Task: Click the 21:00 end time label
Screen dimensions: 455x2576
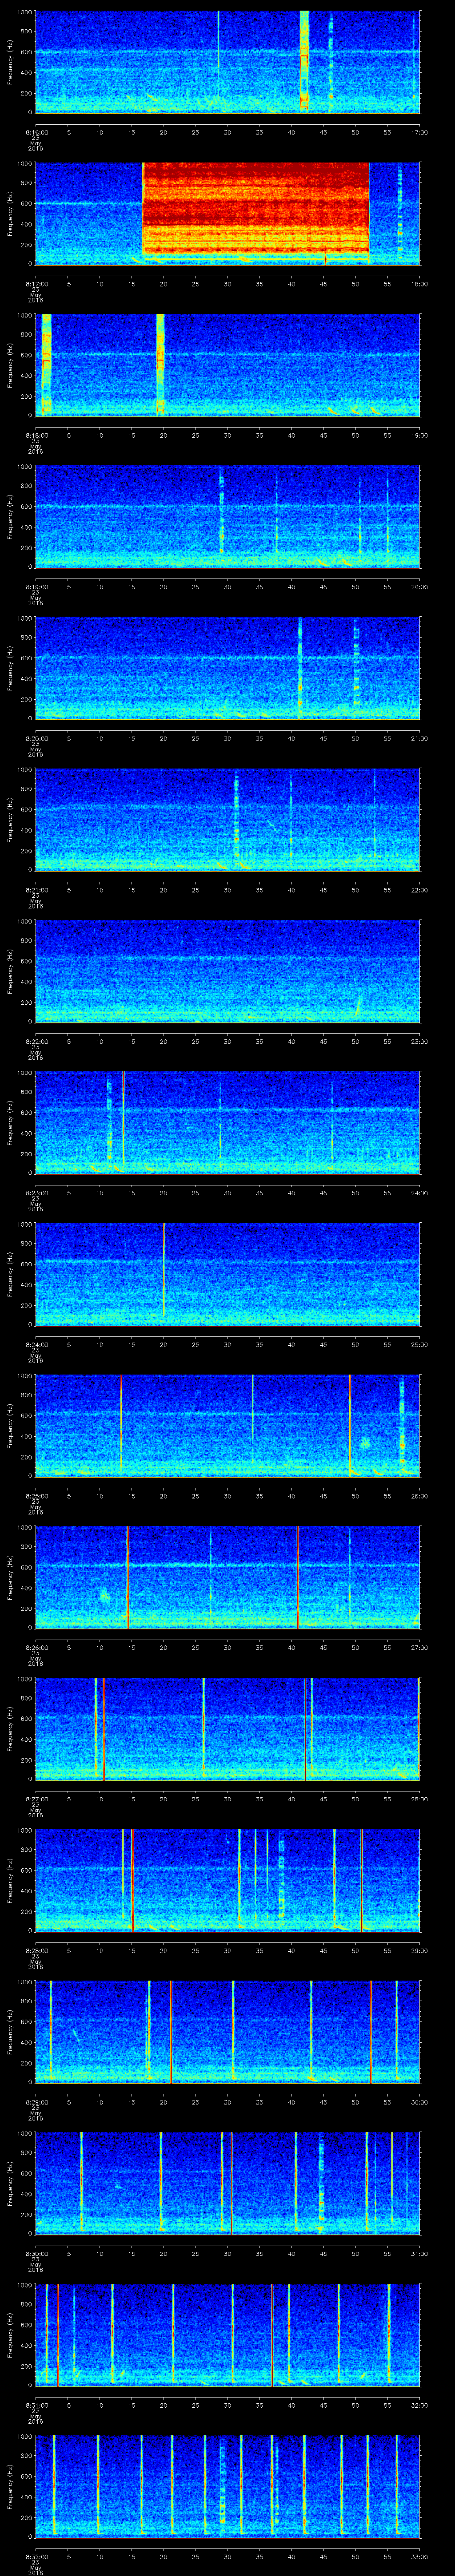Action: click(x=419, y=738)
